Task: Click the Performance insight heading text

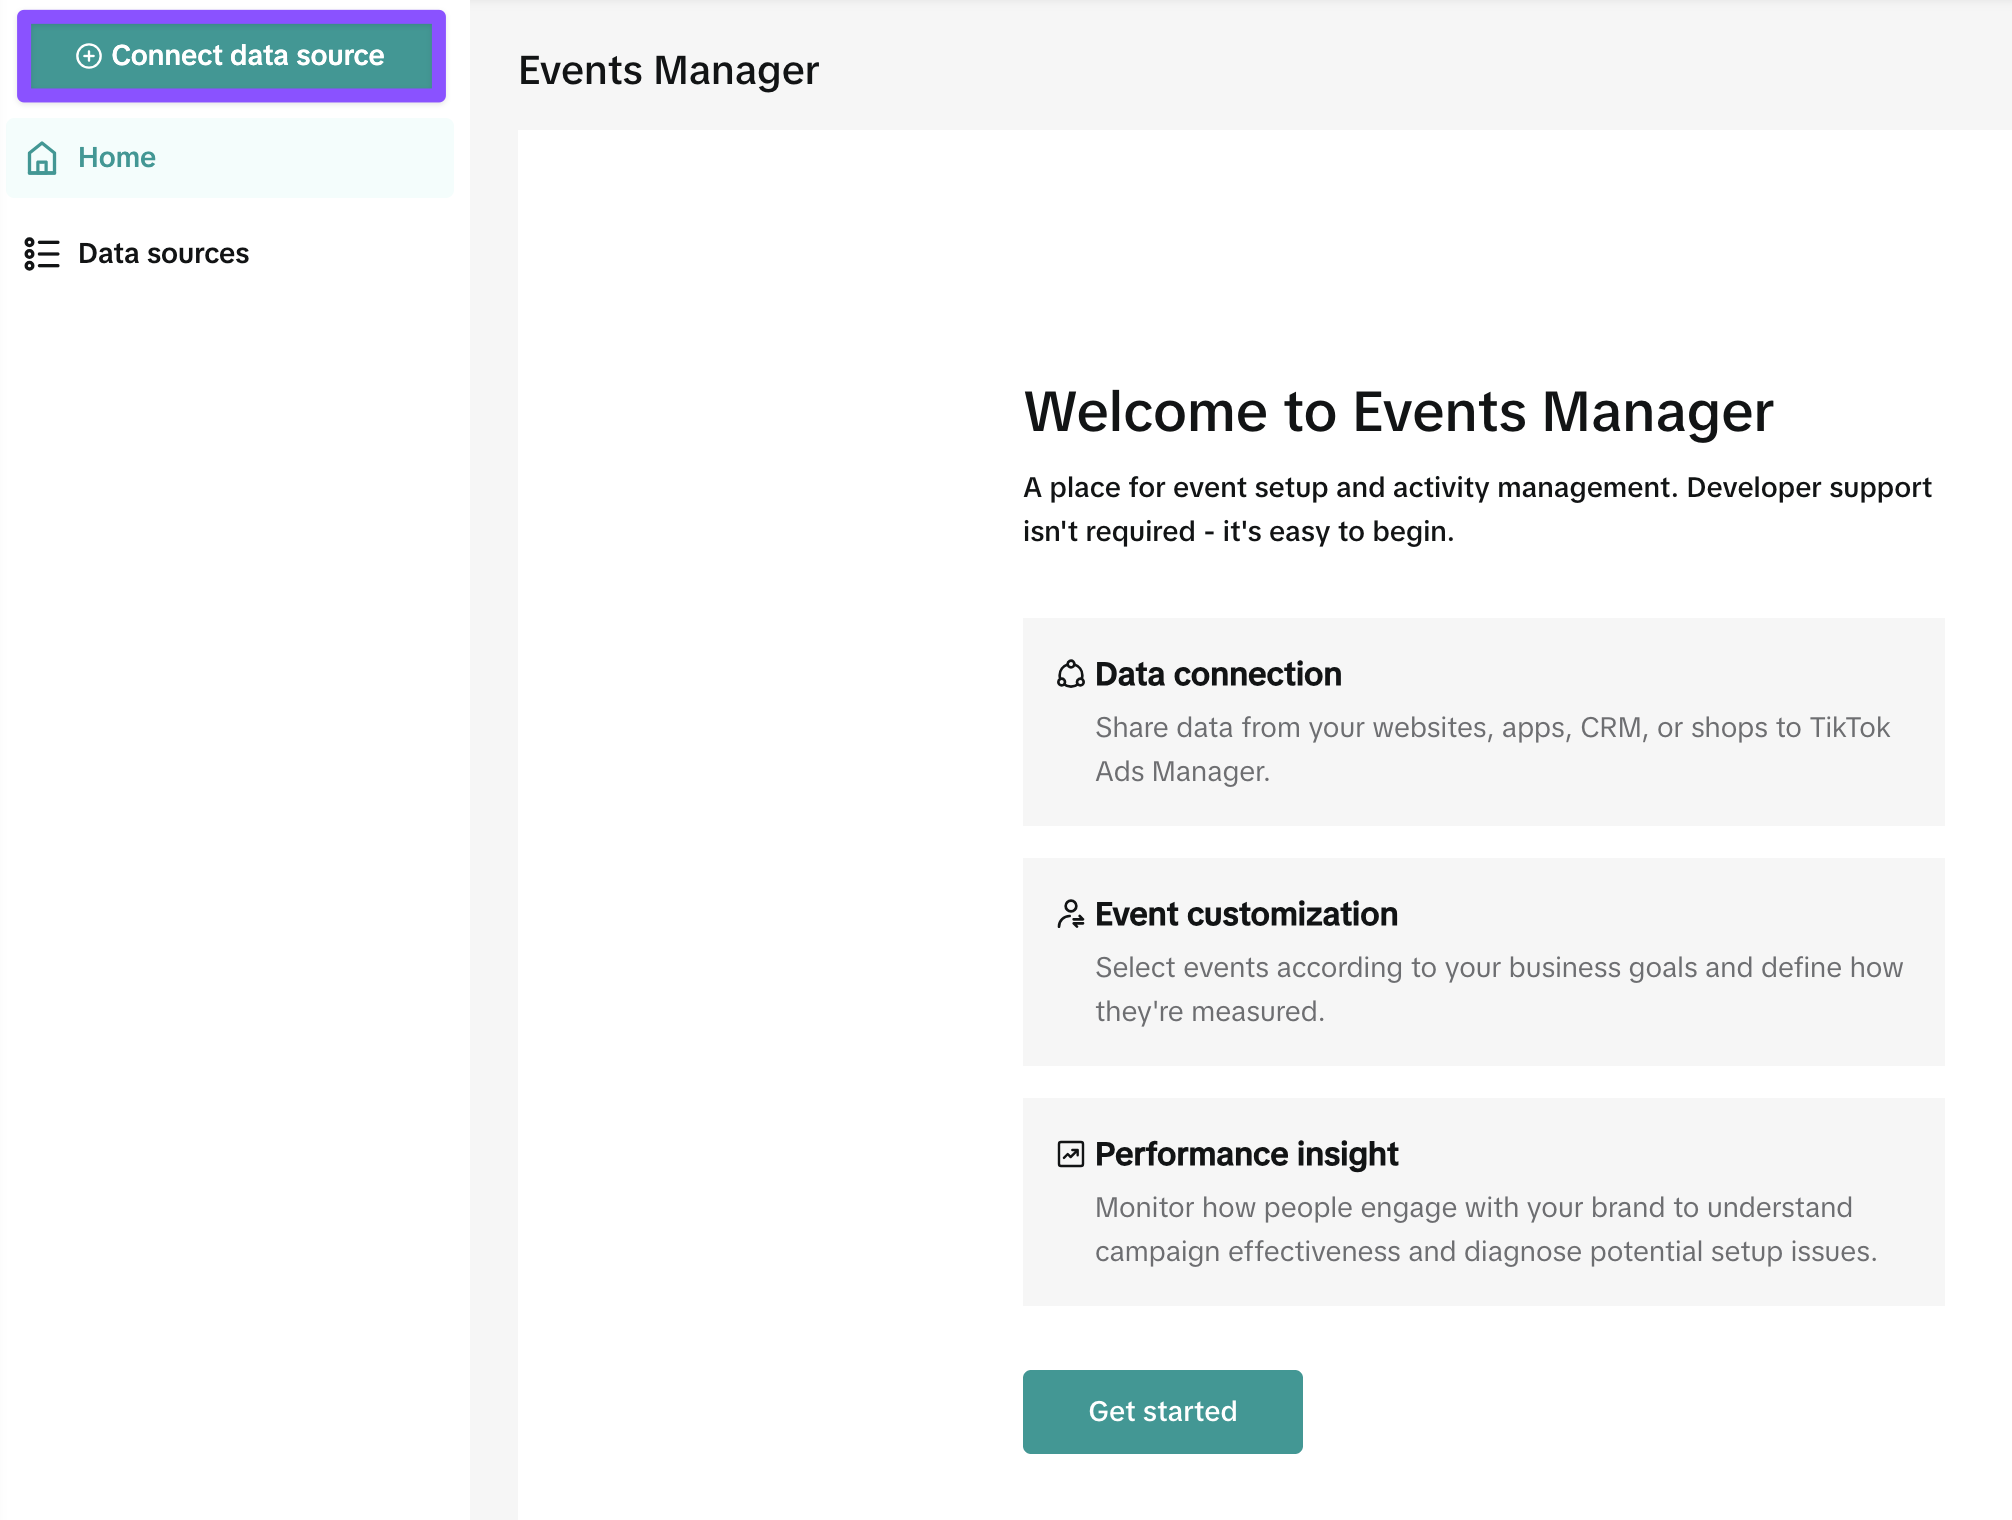Action: click(1246, 1154)
